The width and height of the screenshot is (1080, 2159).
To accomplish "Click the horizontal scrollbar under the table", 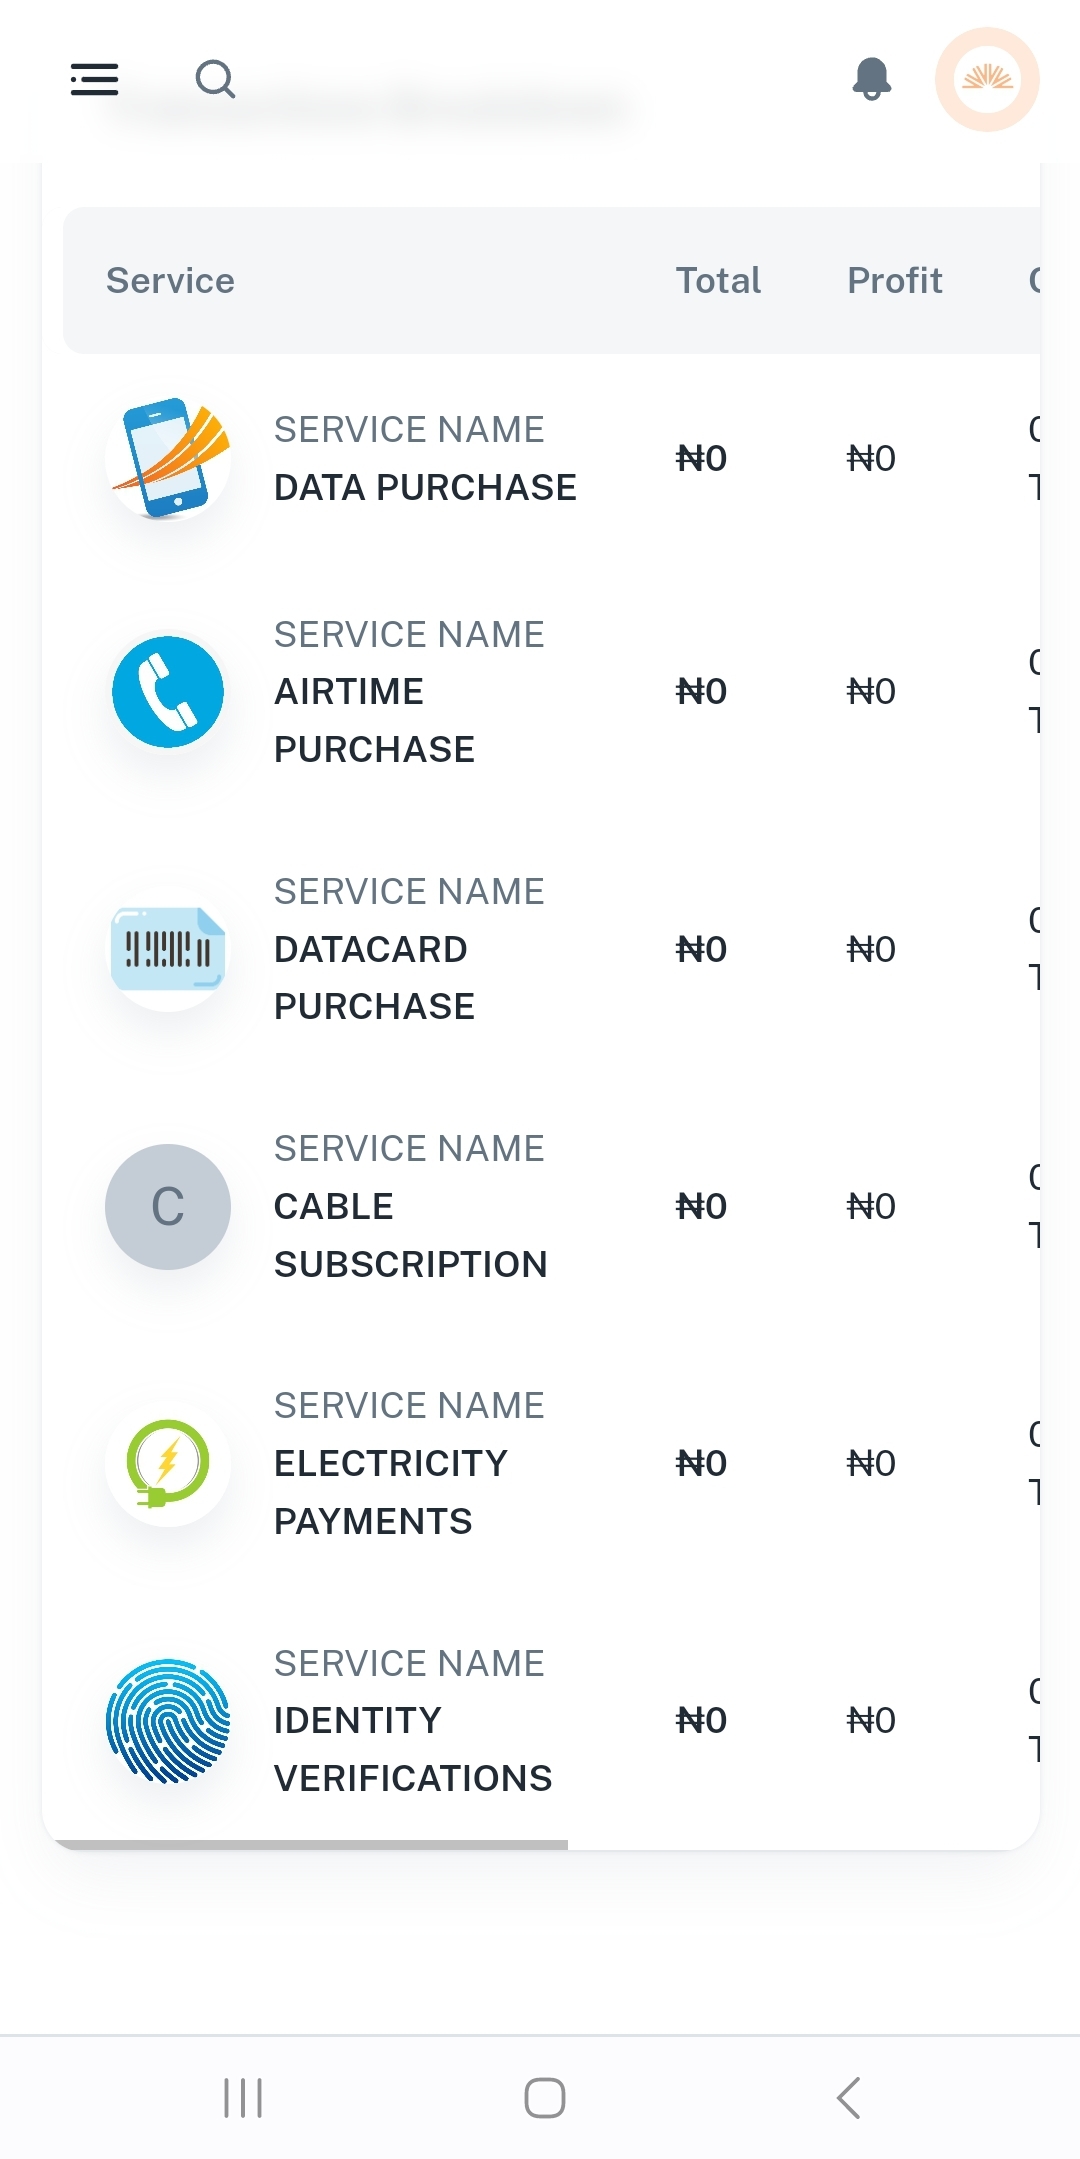I will [x=312, y=1844].
